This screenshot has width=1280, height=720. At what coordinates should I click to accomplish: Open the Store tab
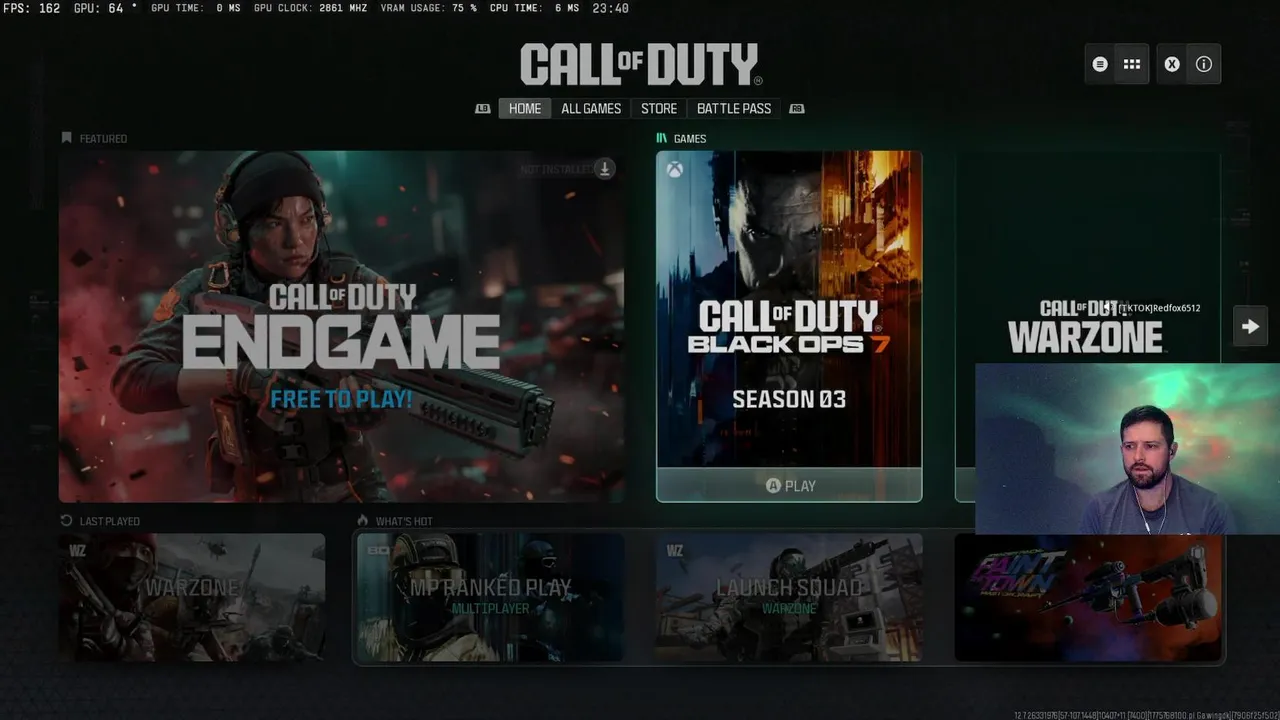point(659,109)
